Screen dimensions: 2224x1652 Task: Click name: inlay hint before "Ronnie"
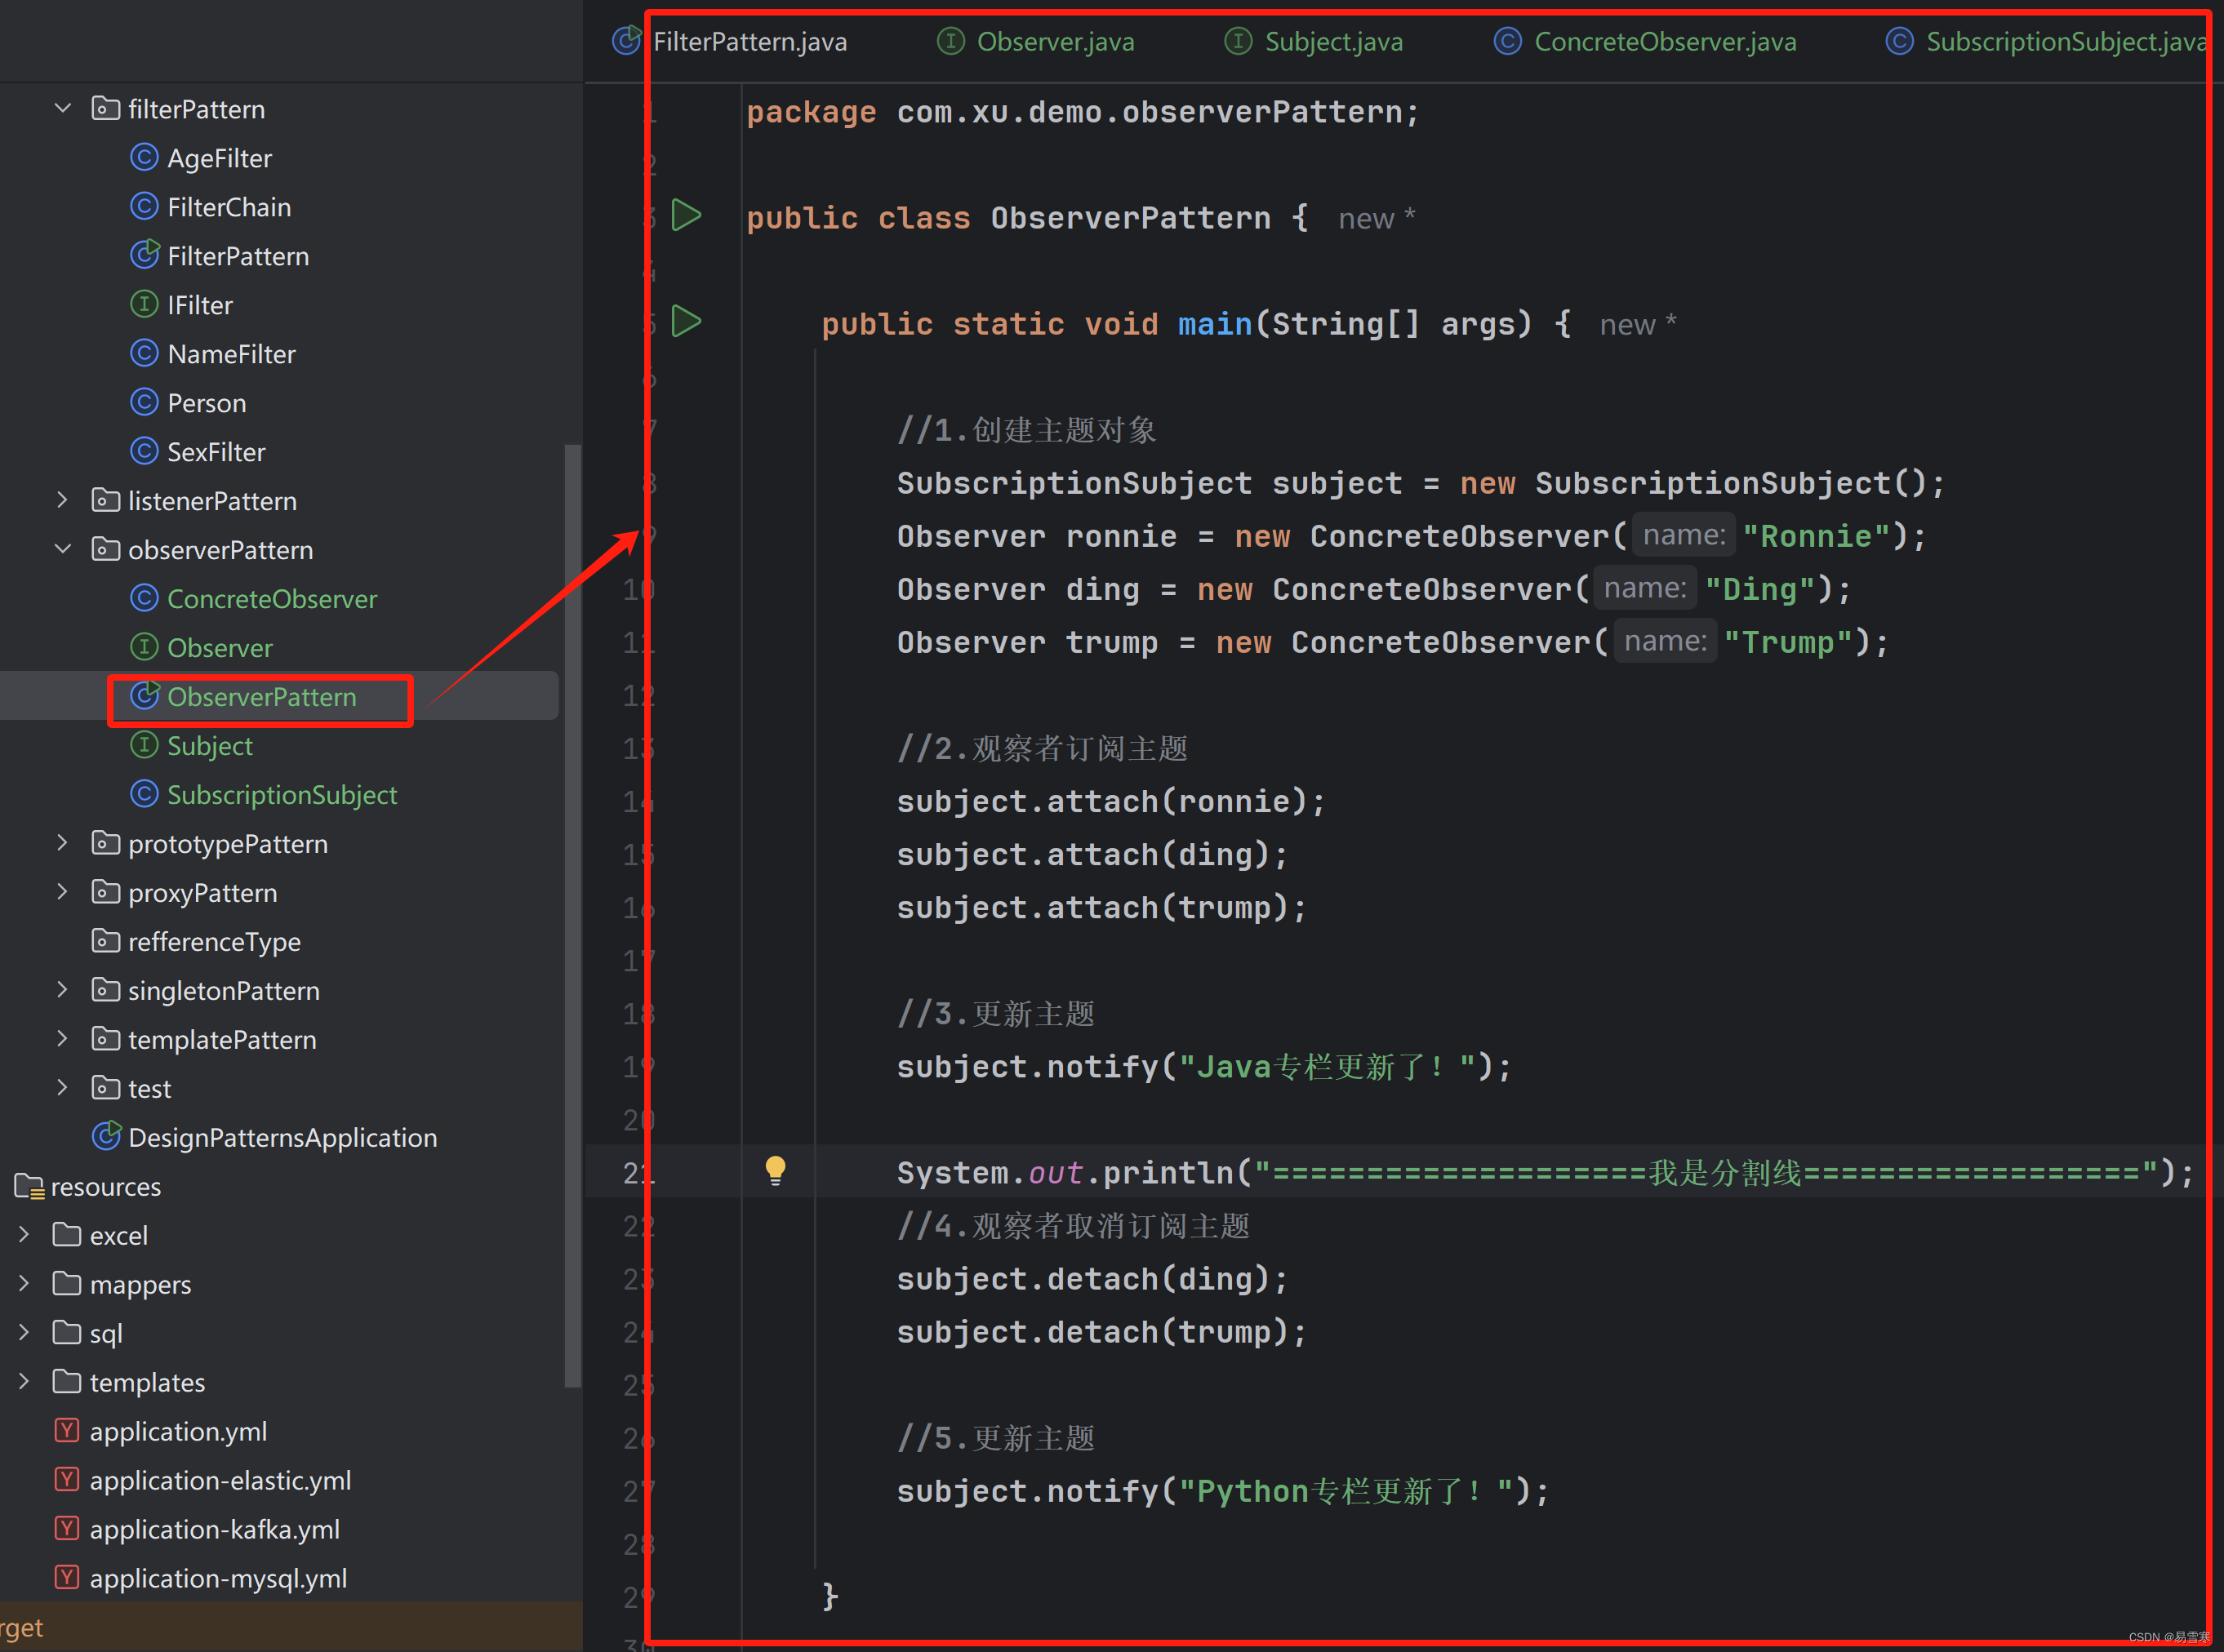coord(1683,536)
